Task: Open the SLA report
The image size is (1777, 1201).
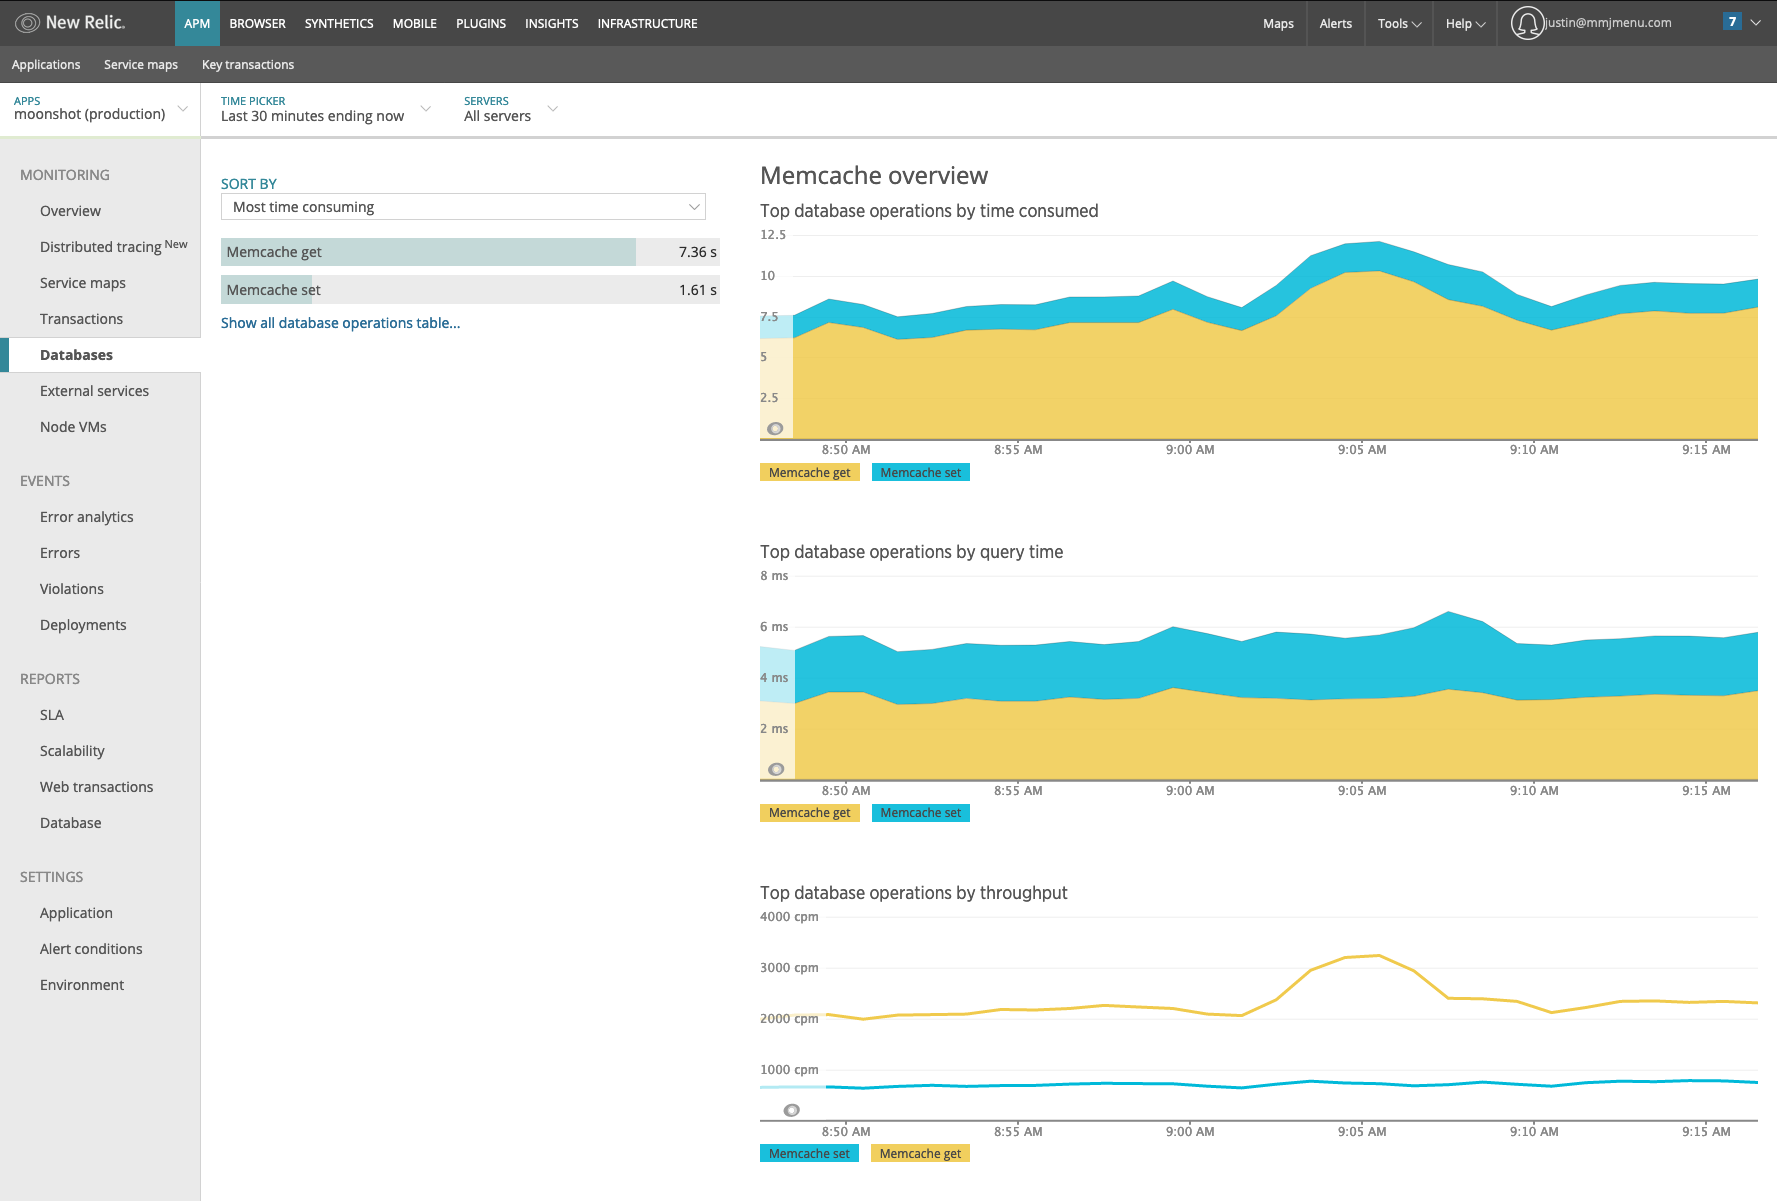Action: pyautogui.click(x=52, y=715)
